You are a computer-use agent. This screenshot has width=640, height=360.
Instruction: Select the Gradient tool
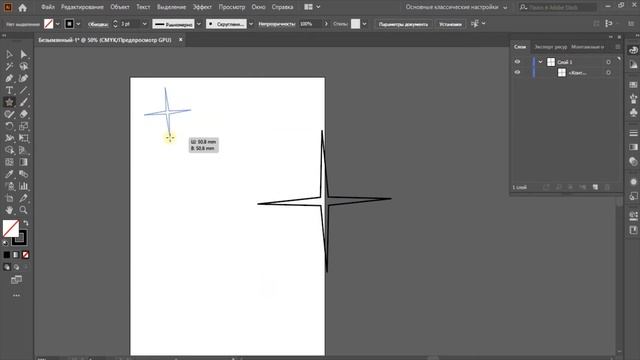[23, 162]
